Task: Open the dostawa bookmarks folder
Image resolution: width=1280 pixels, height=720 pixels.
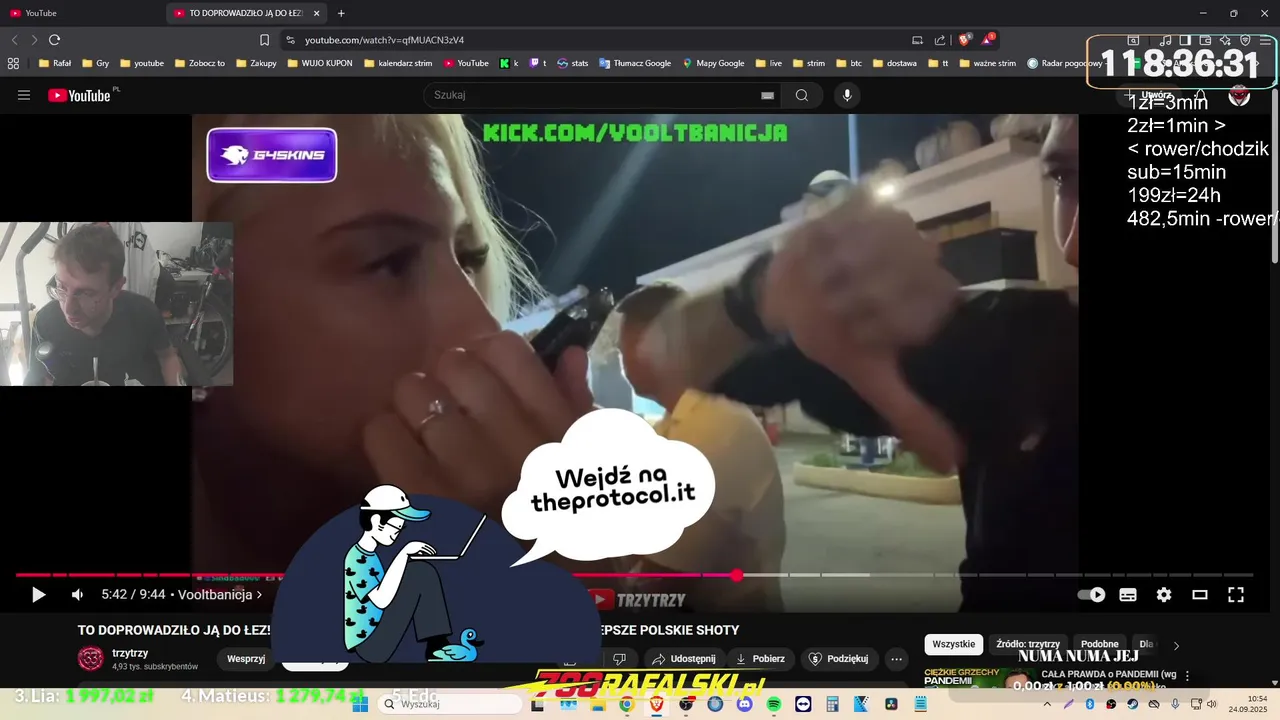Action: [x=894, y=63]
